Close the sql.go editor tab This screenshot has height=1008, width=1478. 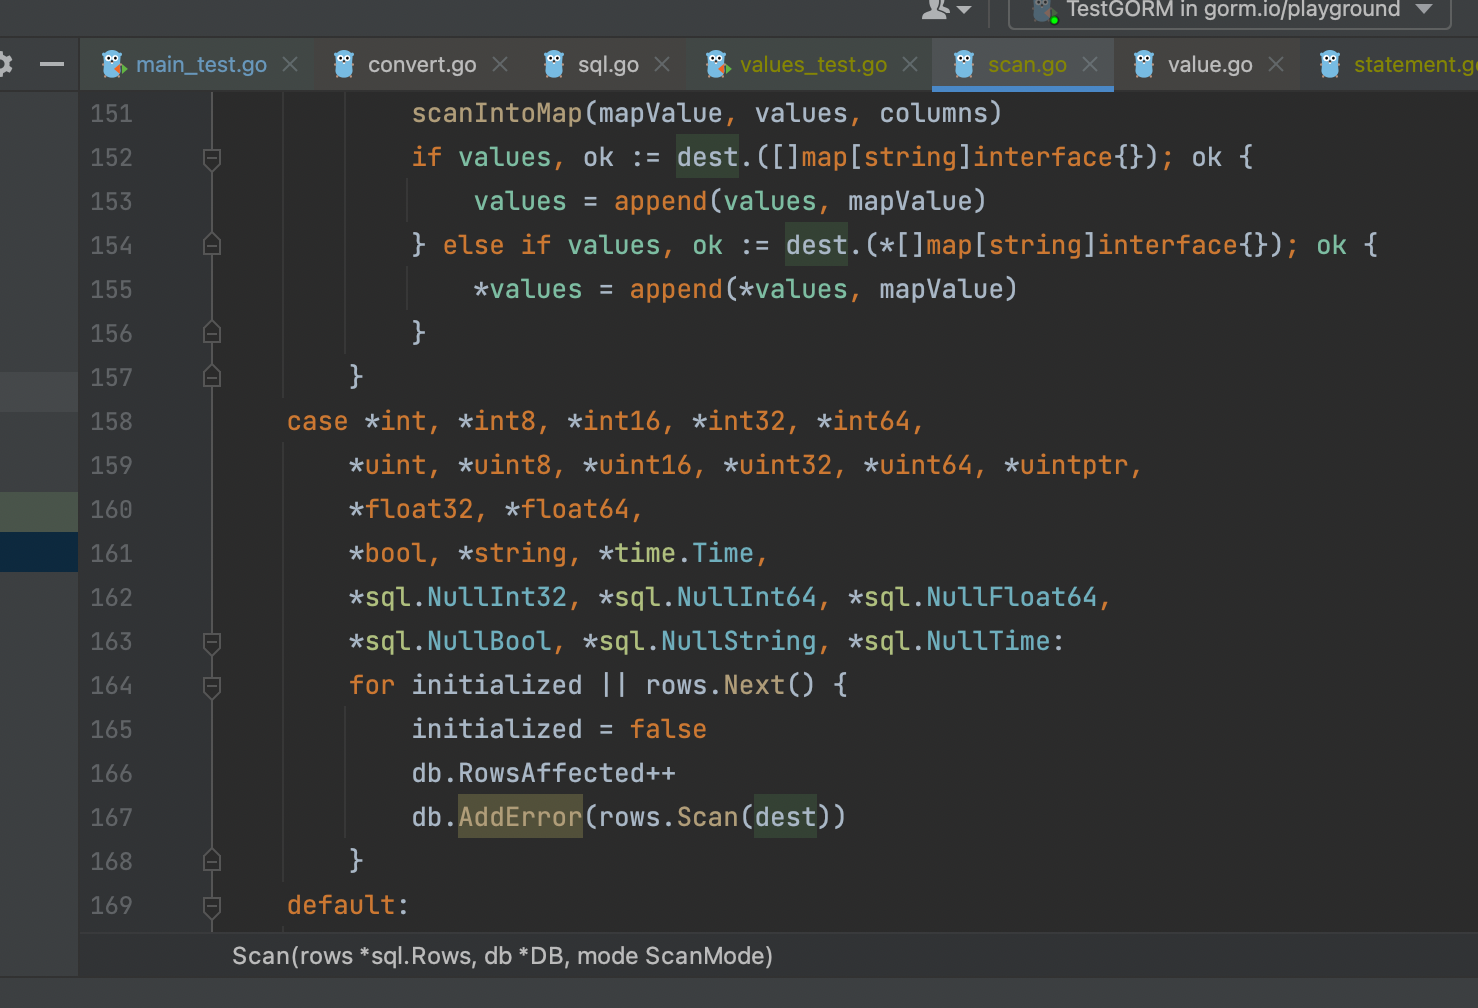[662, 64]
